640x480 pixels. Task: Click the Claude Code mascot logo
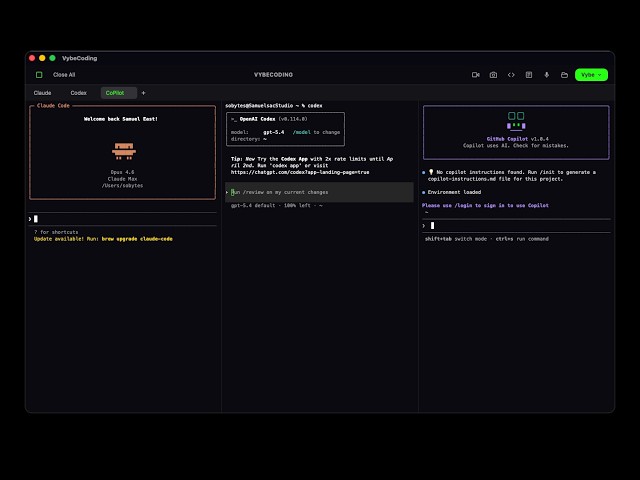coord(124,151)
